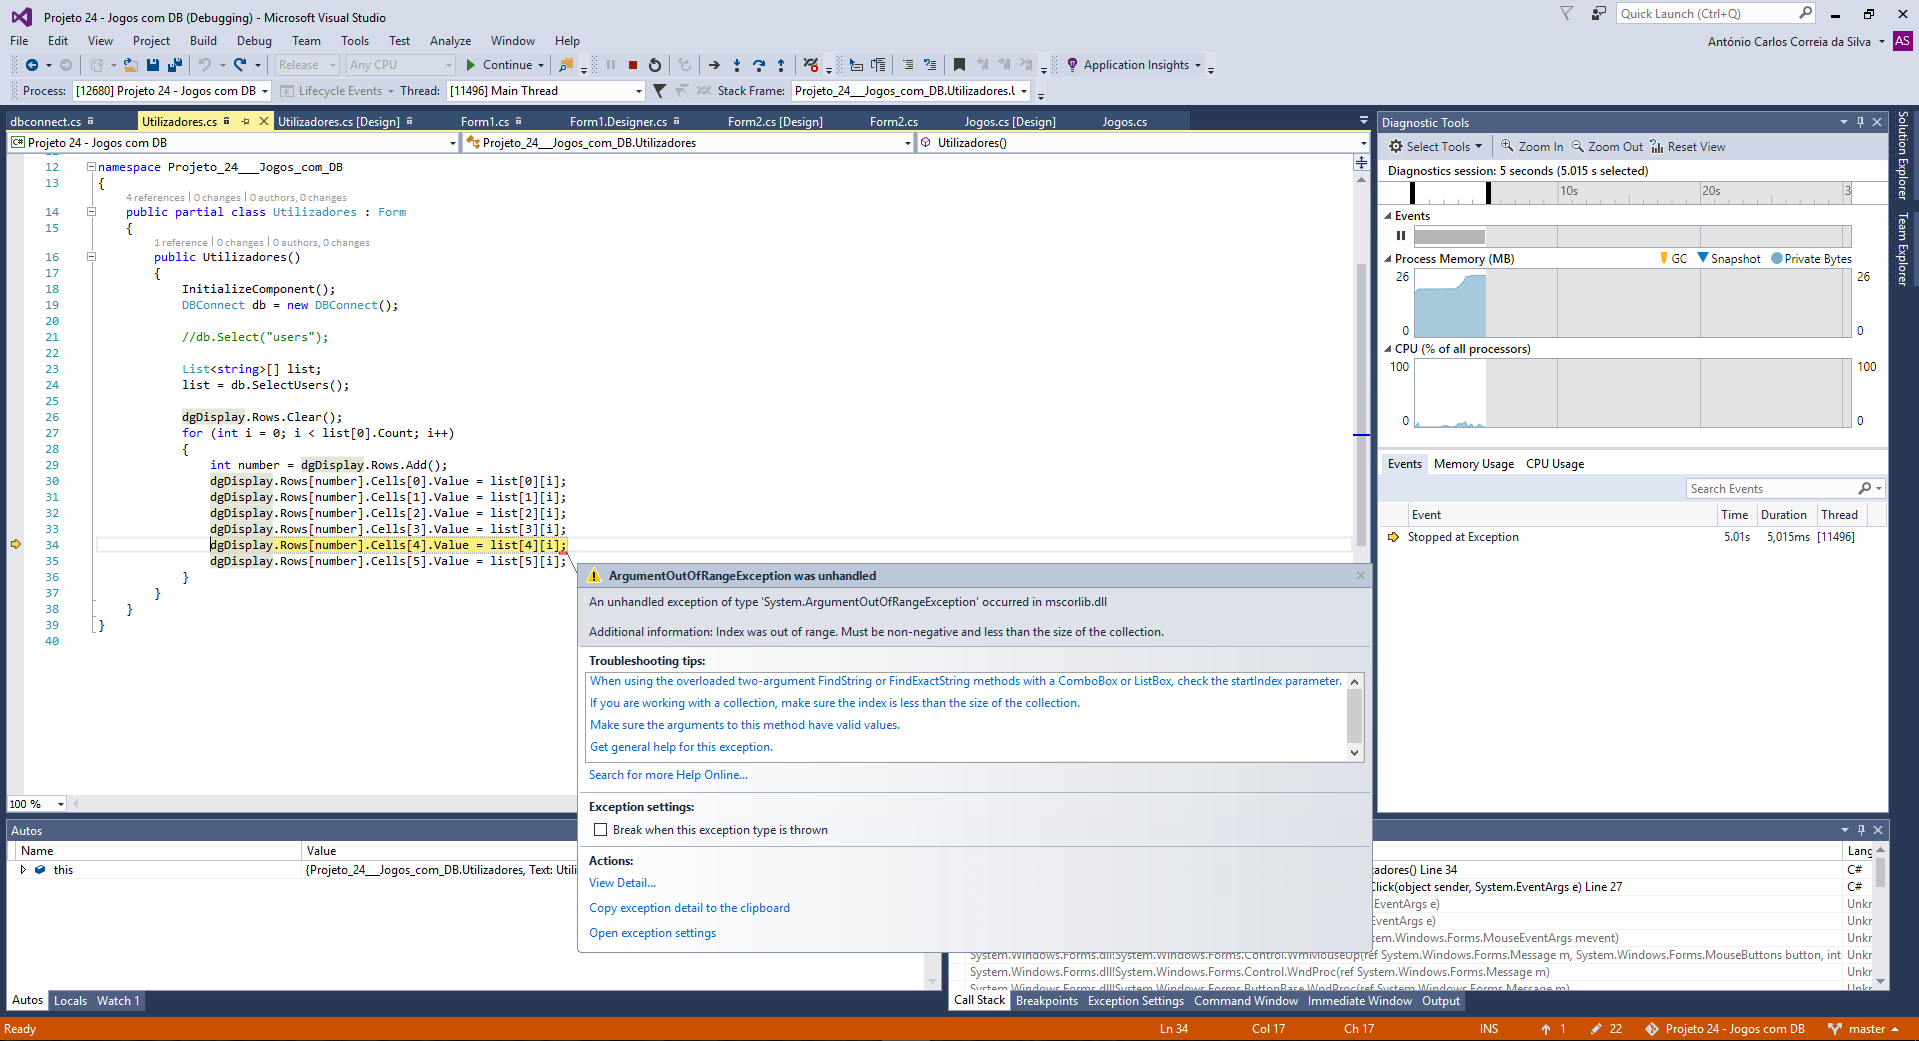Image resolution: width=1919 pixels, height=1041 pixels.
Task: Open the Select Tools dropdown
Action: click(x=1436, y=146)
